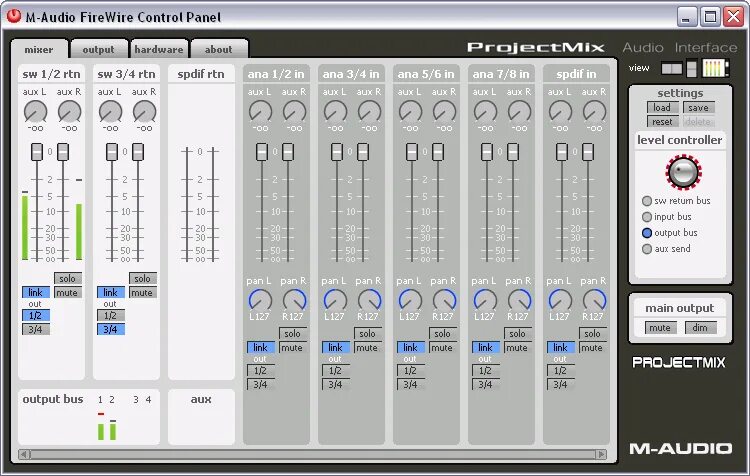Solo the spdif in channel
Viewport: 750px width, 476px height.
click(593, 333)
